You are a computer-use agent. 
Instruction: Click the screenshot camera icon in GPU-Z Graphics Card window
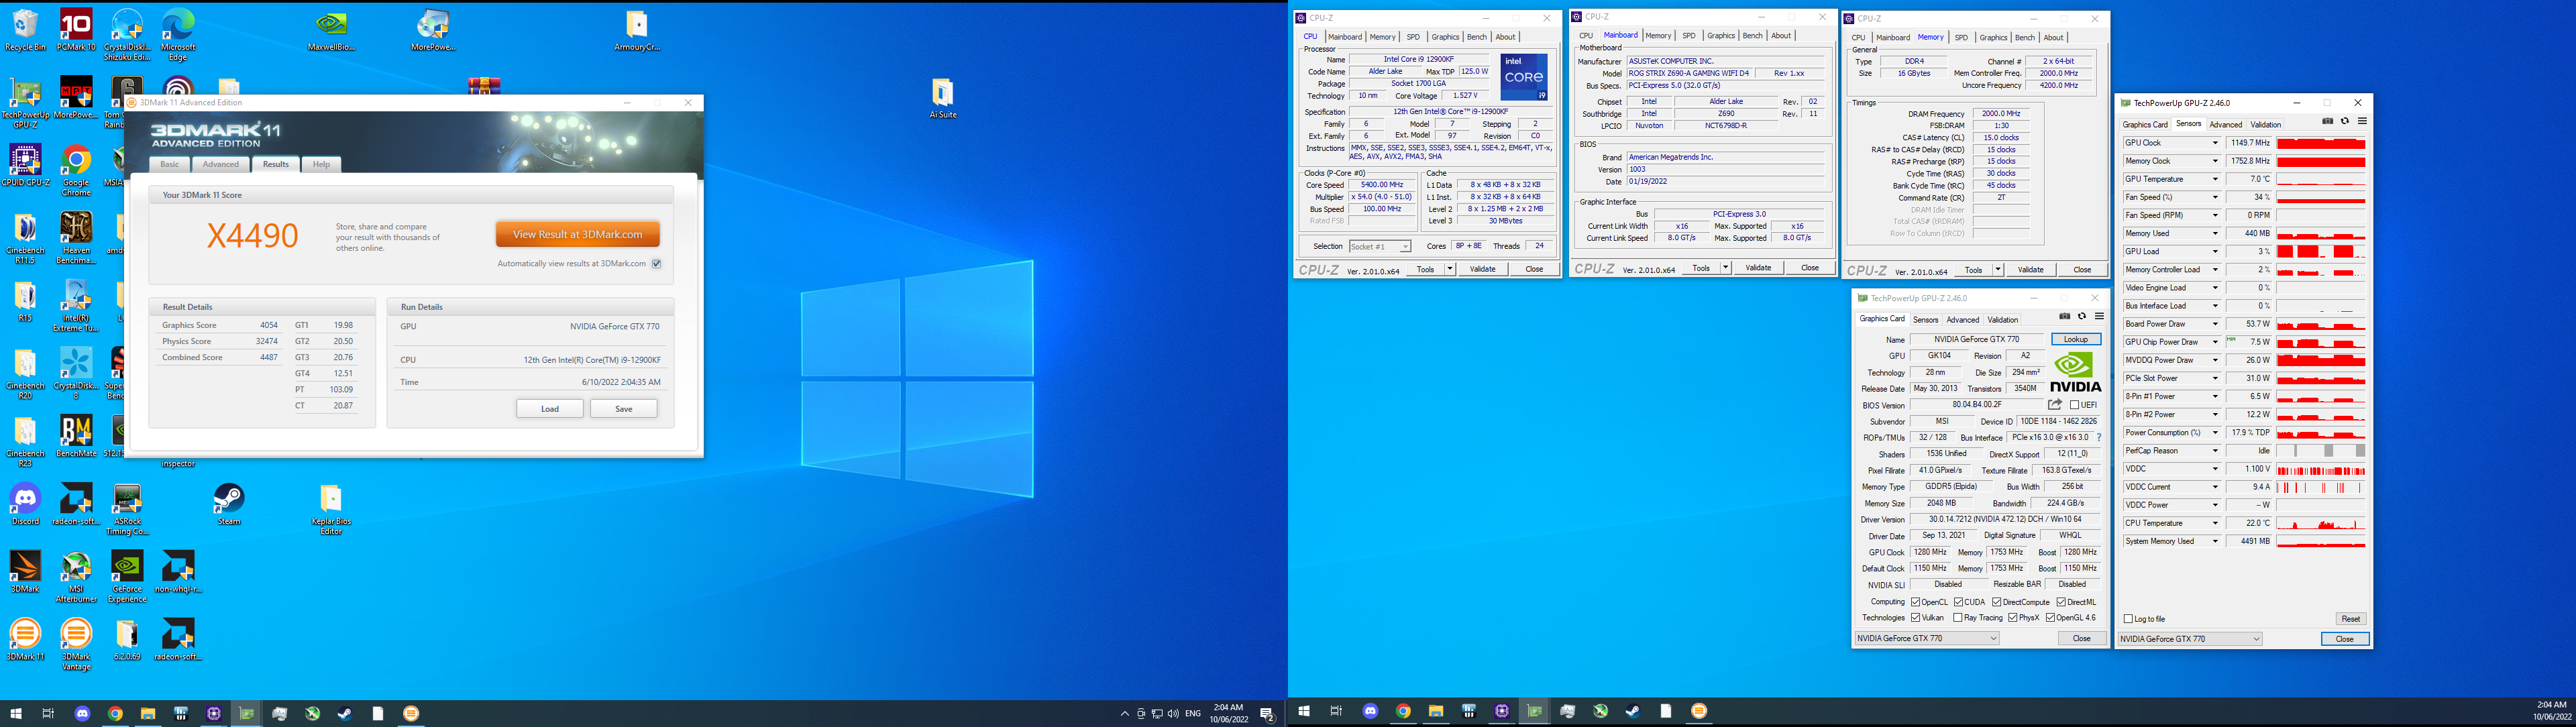click(x=2064, y=316)
